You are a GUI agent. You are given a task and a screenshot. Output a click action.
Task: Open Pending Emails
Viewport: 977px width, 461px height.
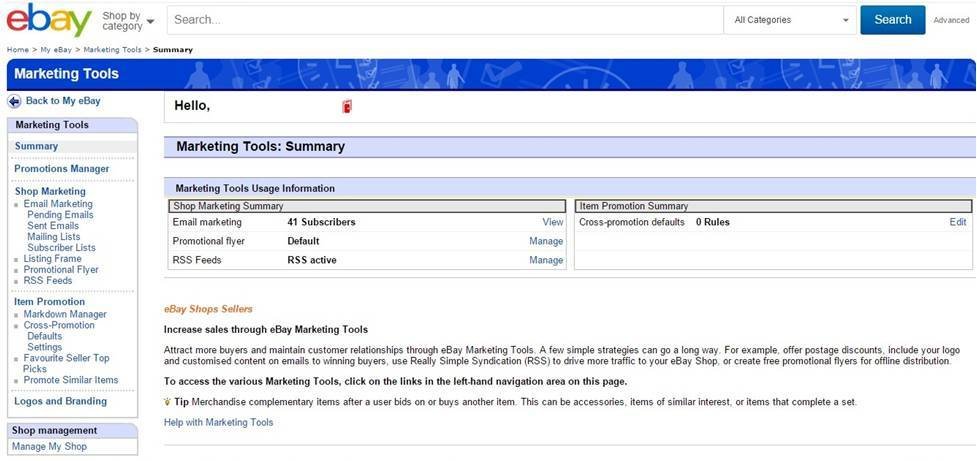point(60,215)
